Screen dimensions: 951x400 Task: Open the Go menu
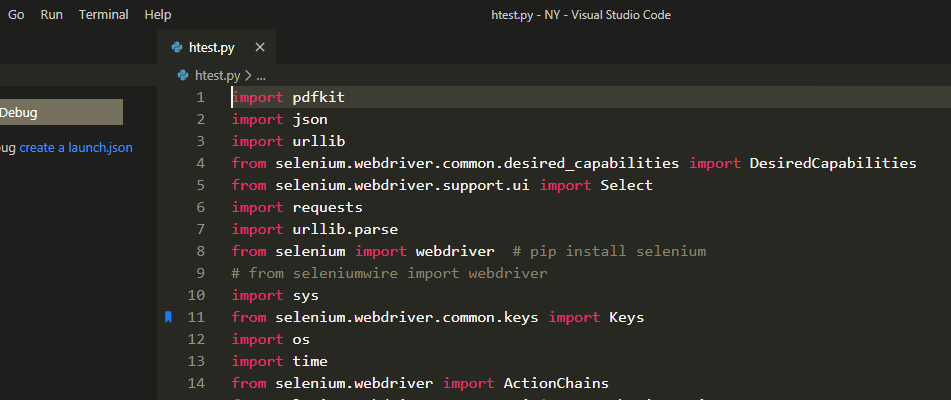pyautogui.click(x=16, y=15)
